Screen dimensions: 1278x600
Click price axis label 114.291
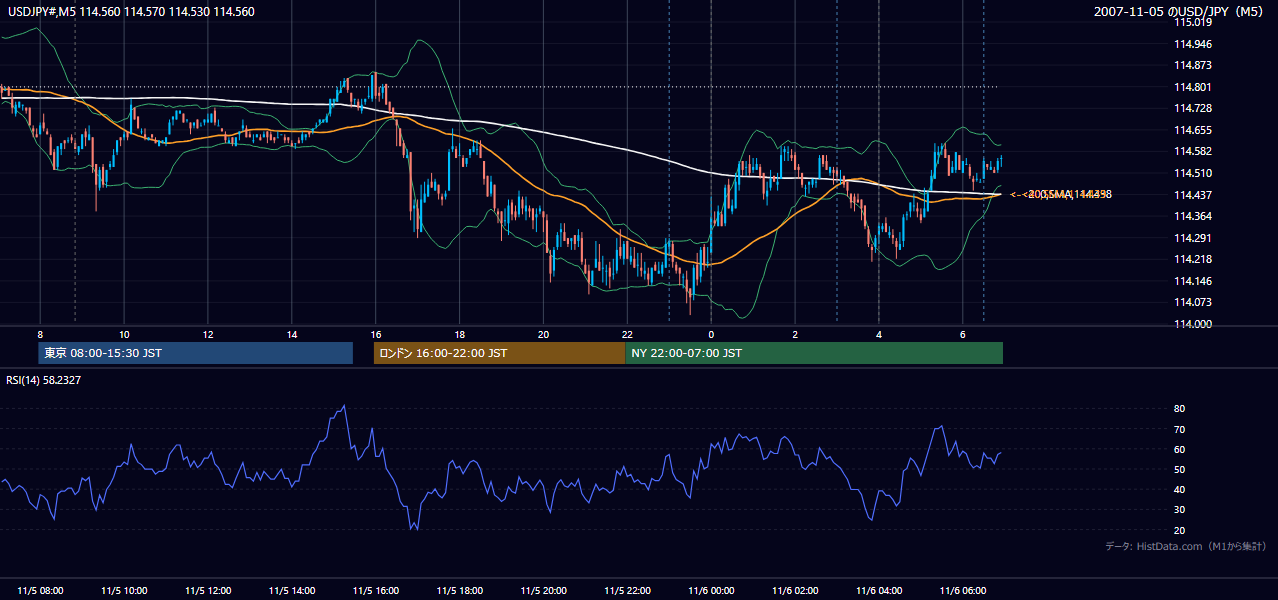(1192, 238)
